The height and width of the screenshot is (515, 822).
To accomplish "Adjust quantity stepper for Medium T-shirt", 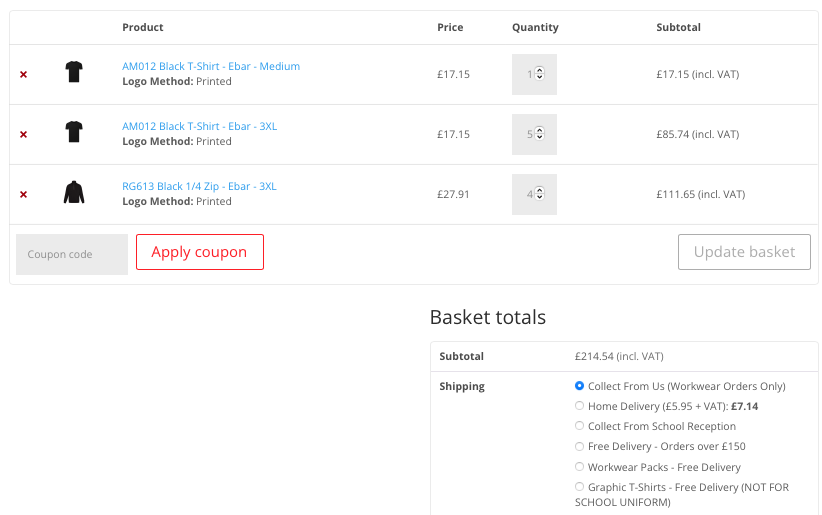I will [539, 74].
